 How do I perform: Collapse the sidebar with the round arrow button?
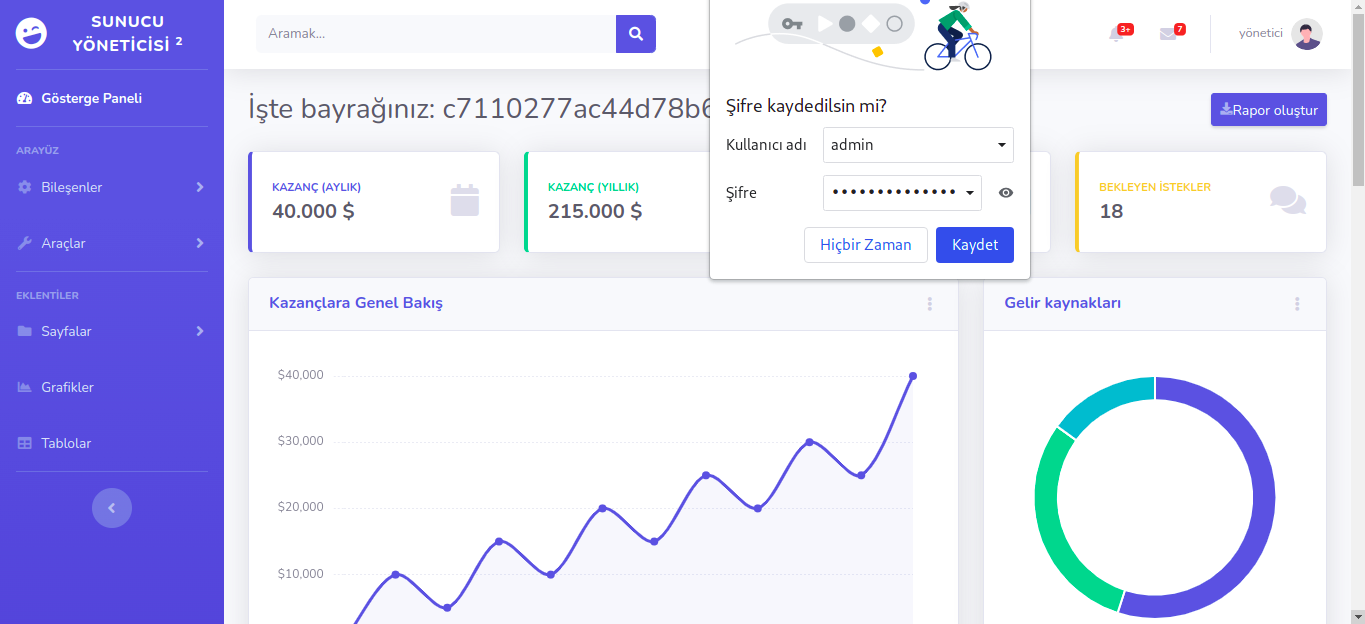[112, 508]
